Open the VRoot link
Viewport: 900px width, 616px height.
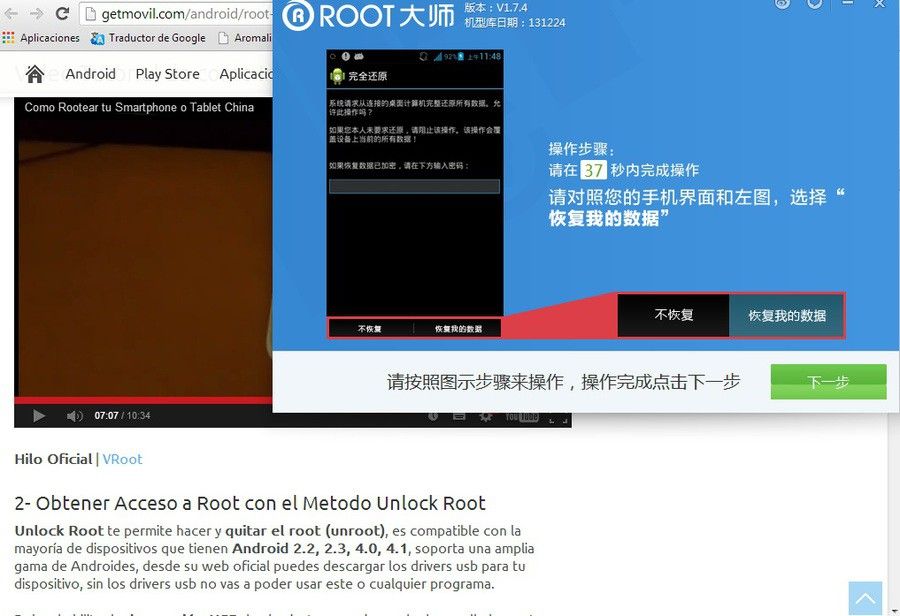click(x=122, y=459)
